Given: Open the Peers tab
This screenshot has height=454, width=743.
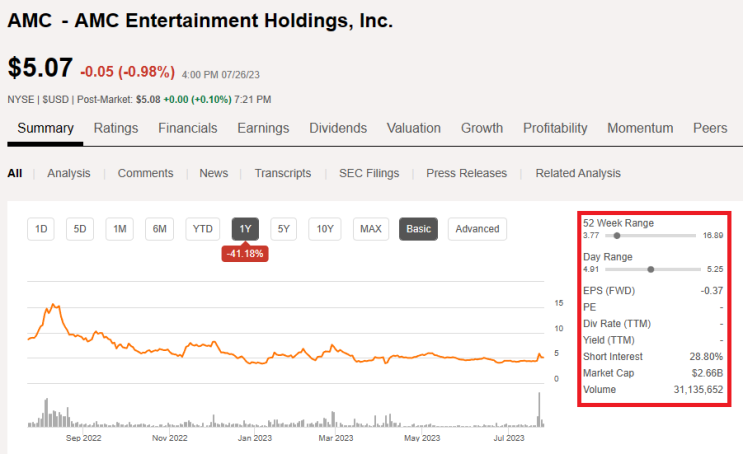Looking at the screenshot, I should (710, 128).
